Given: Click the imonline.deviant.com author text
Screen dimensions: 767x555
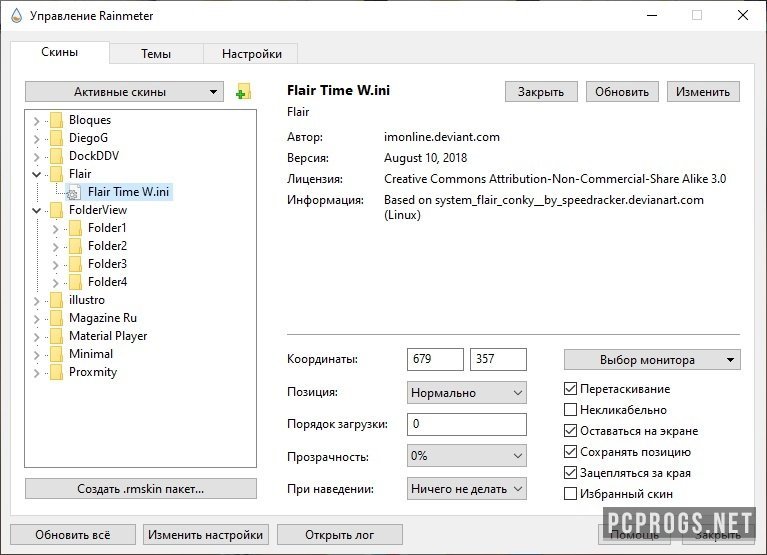Looking at the screenshot, I should [x=442, y=137].
